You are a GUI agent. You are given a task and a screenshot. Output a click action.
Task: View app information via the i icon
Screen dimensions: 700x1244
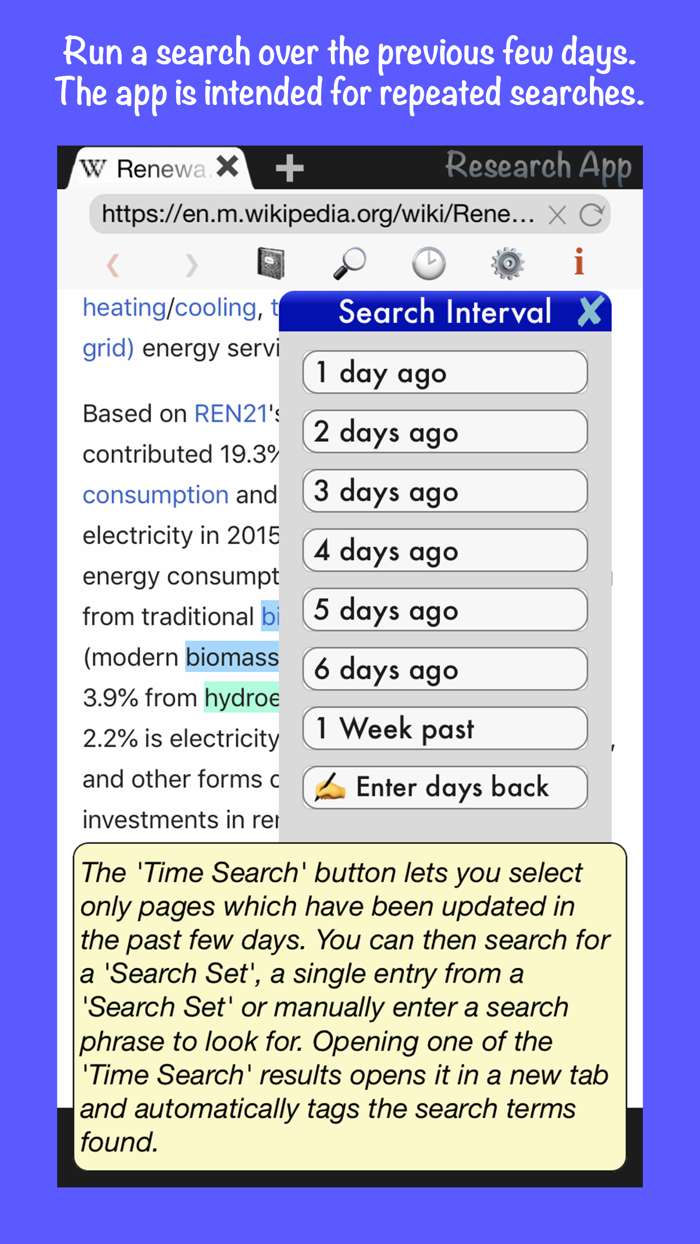[x=578, y=263]
